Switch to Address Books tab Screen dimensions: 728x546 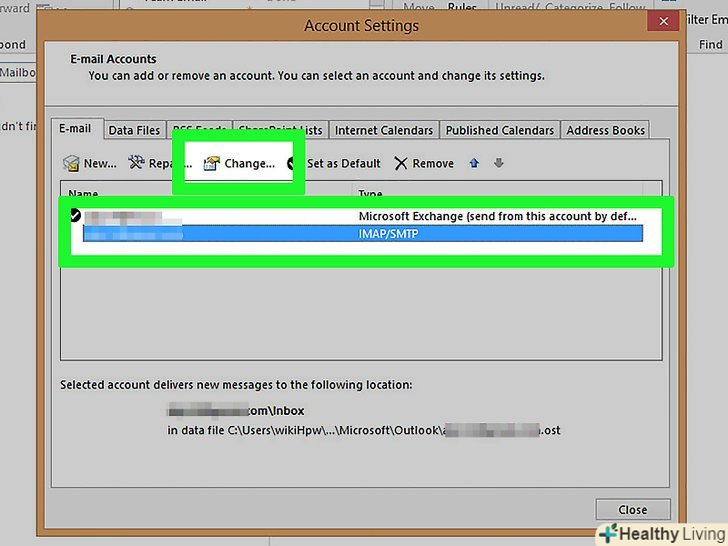click(605, 130)
